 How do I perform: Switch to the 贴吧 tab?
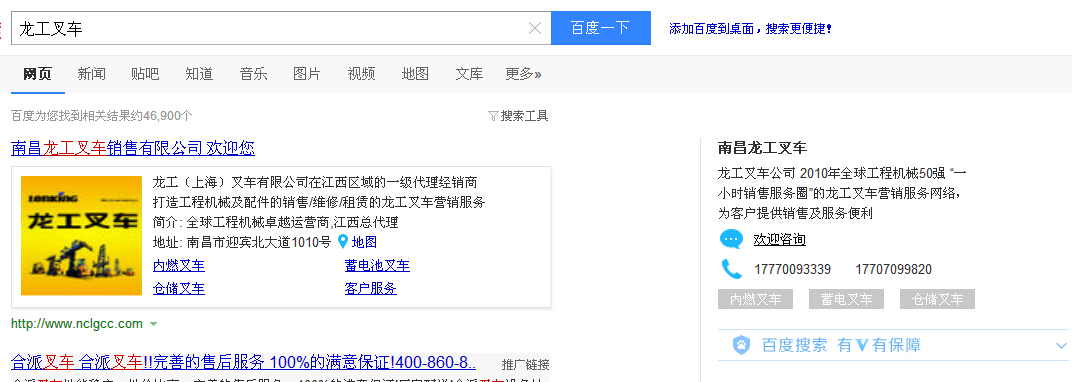pyautogui.click(x=145, y=74)
